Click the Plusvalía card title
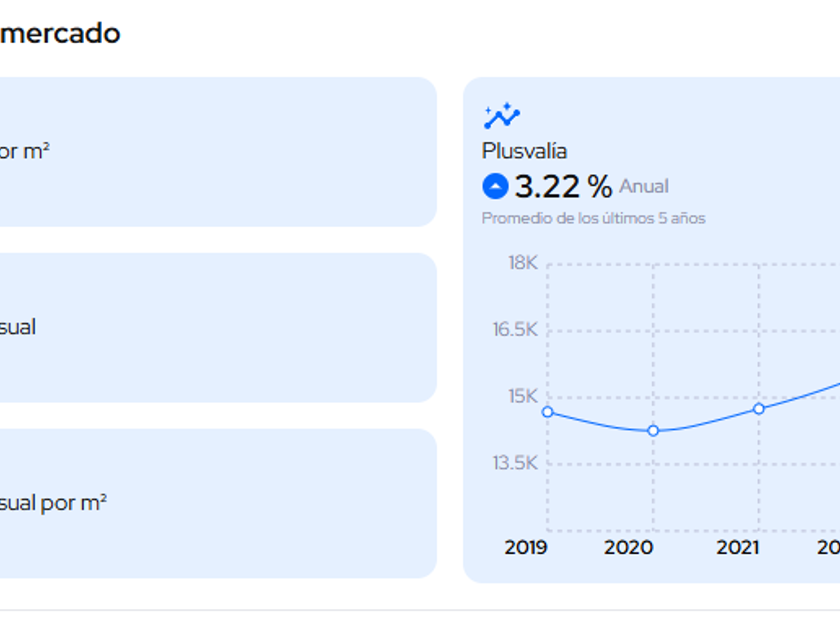Screen dimensions: 840x630 (524, 151)
